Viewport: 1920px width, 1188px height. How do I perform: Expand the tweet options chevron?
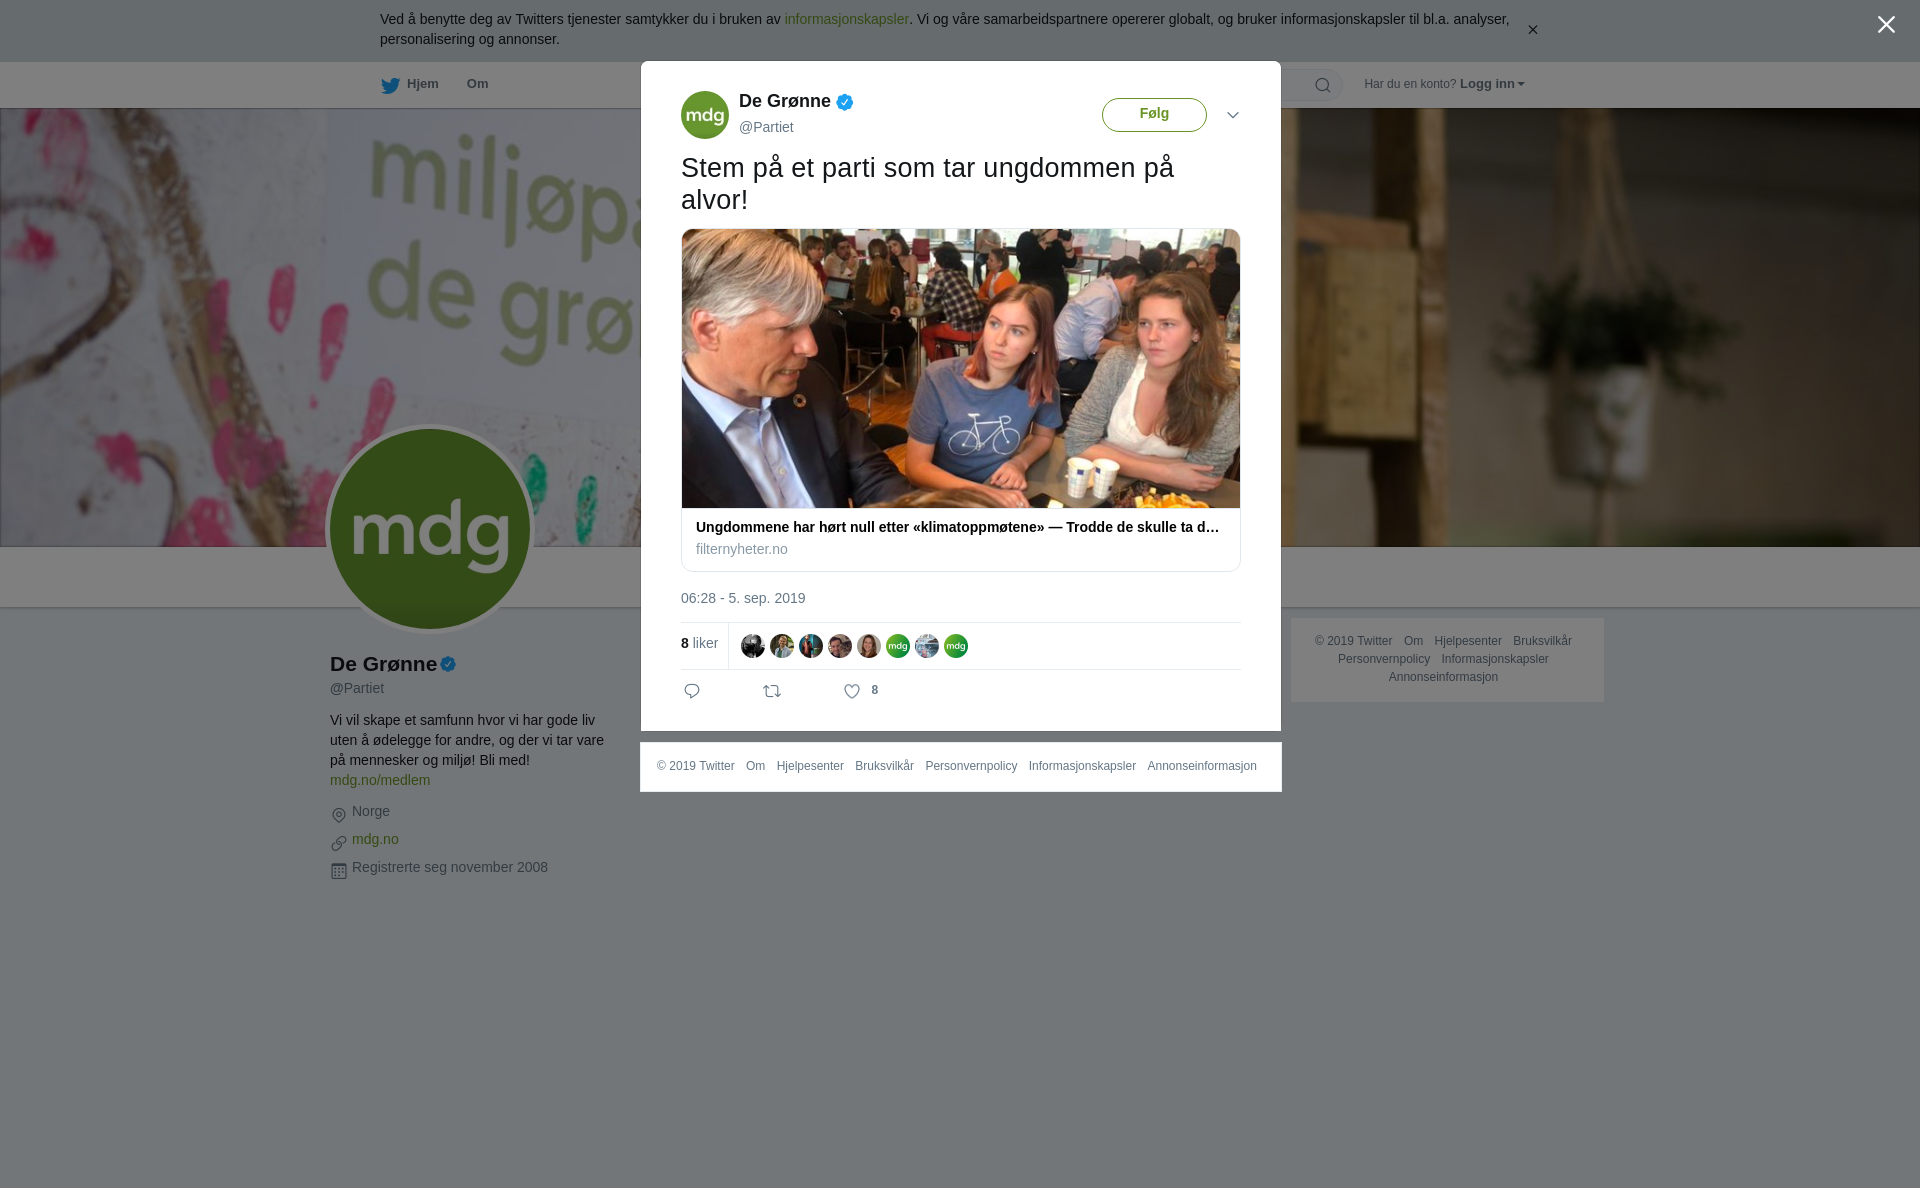1233,115
